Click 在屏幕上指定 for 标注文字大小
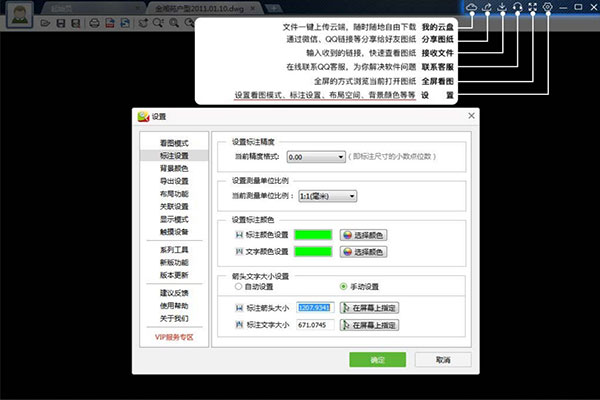Screen dimensions: 600x400 [x=369, y=325]
